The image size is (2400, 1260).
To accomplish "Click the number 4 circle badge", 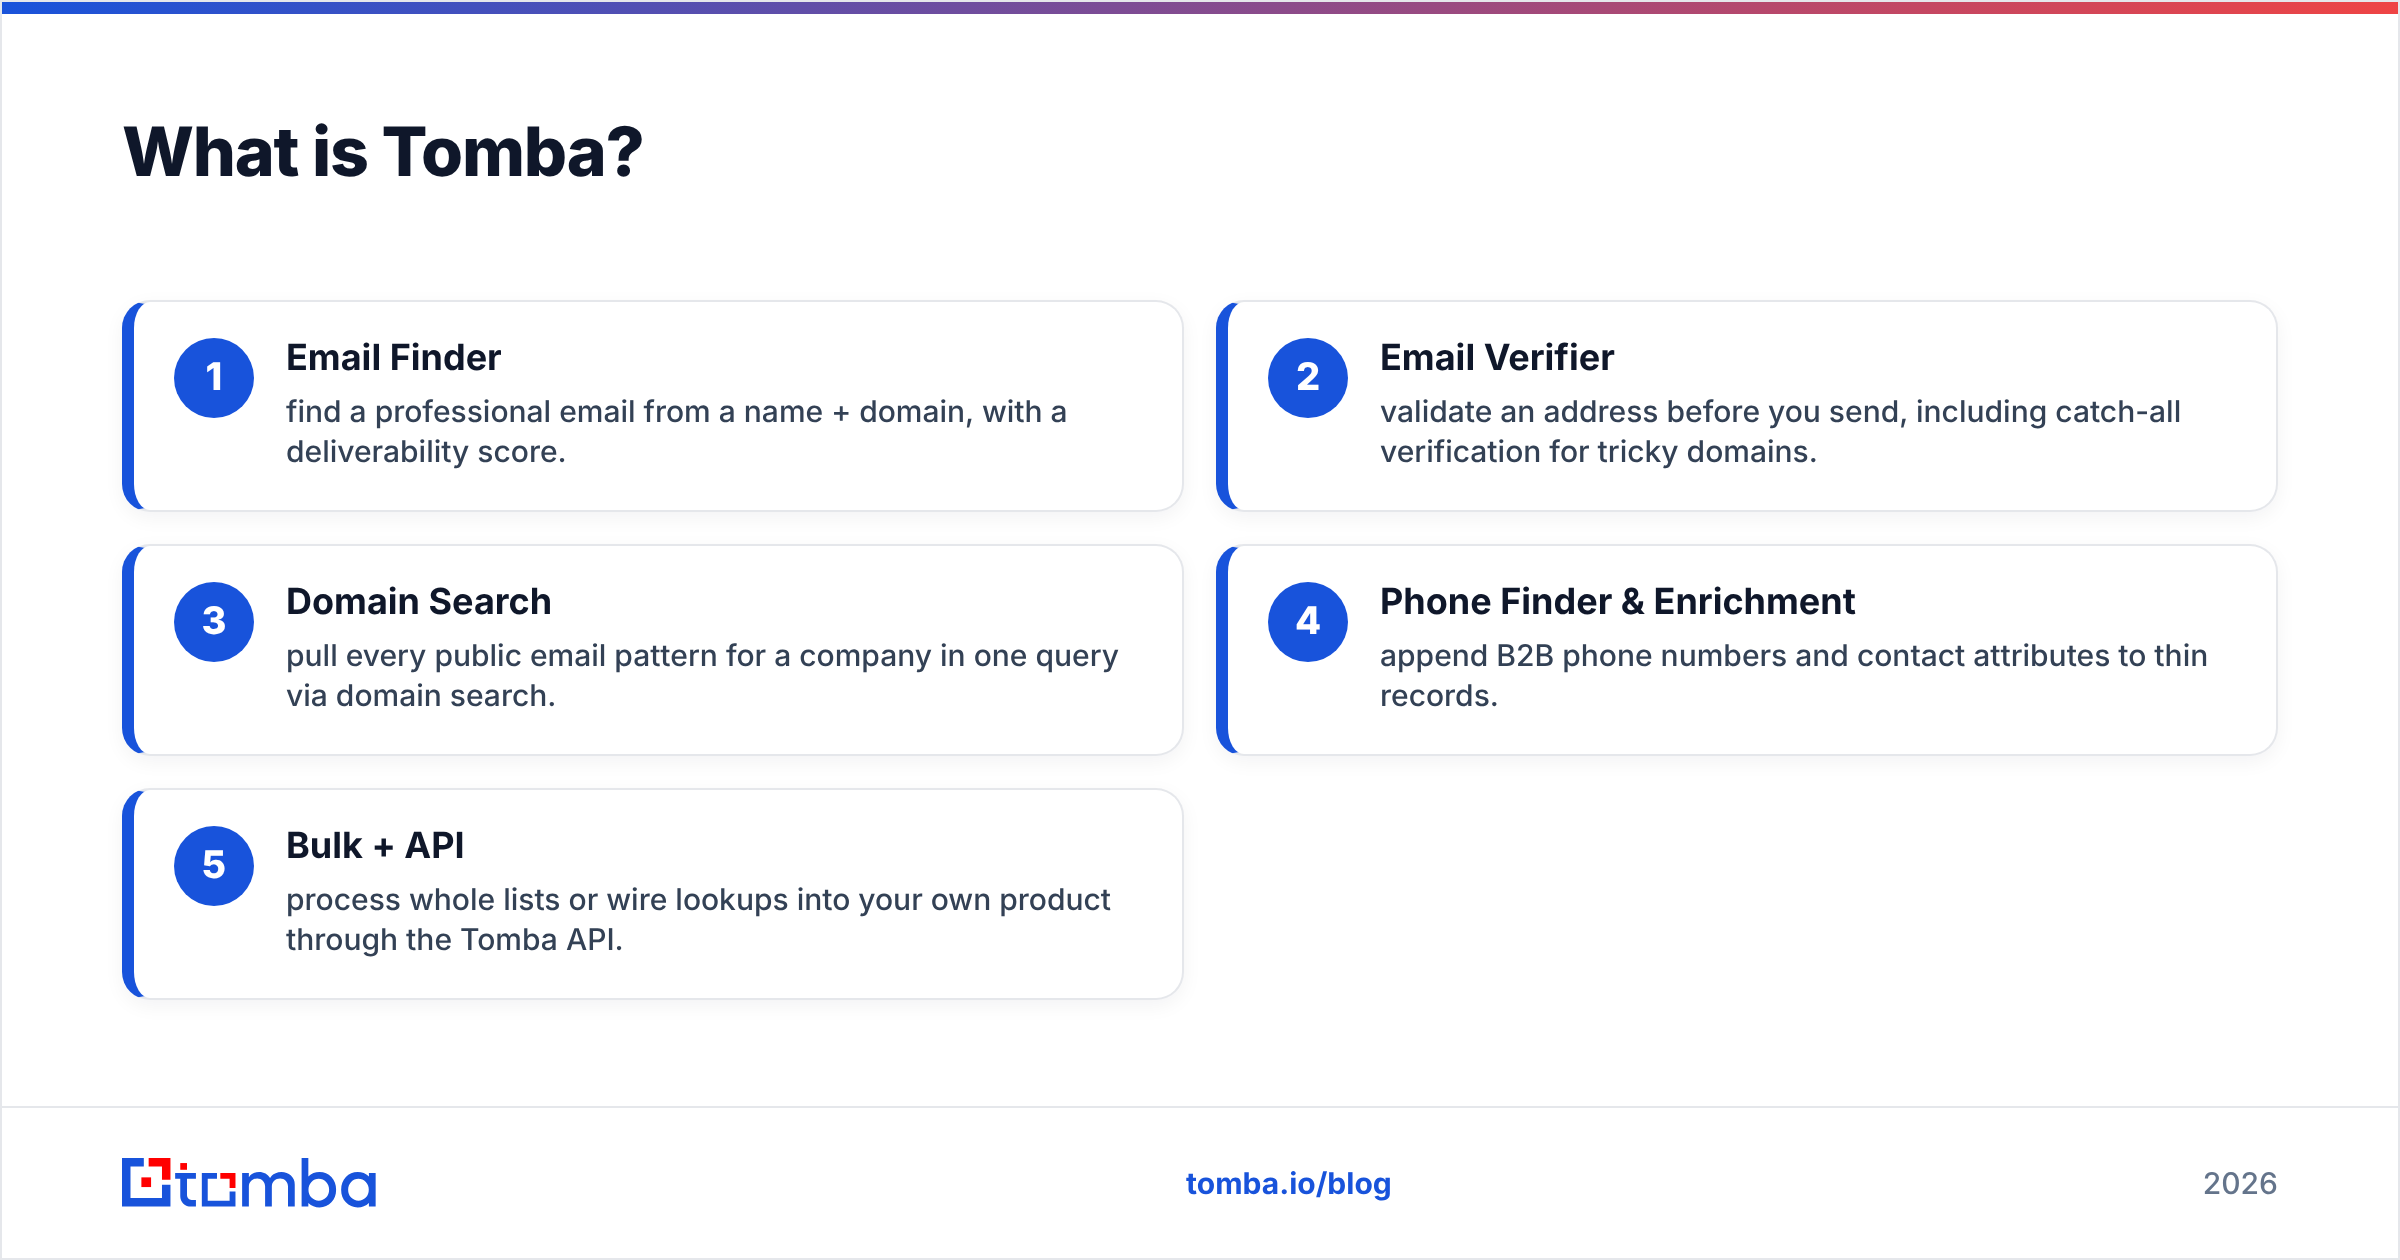I will pos(1308,622).
